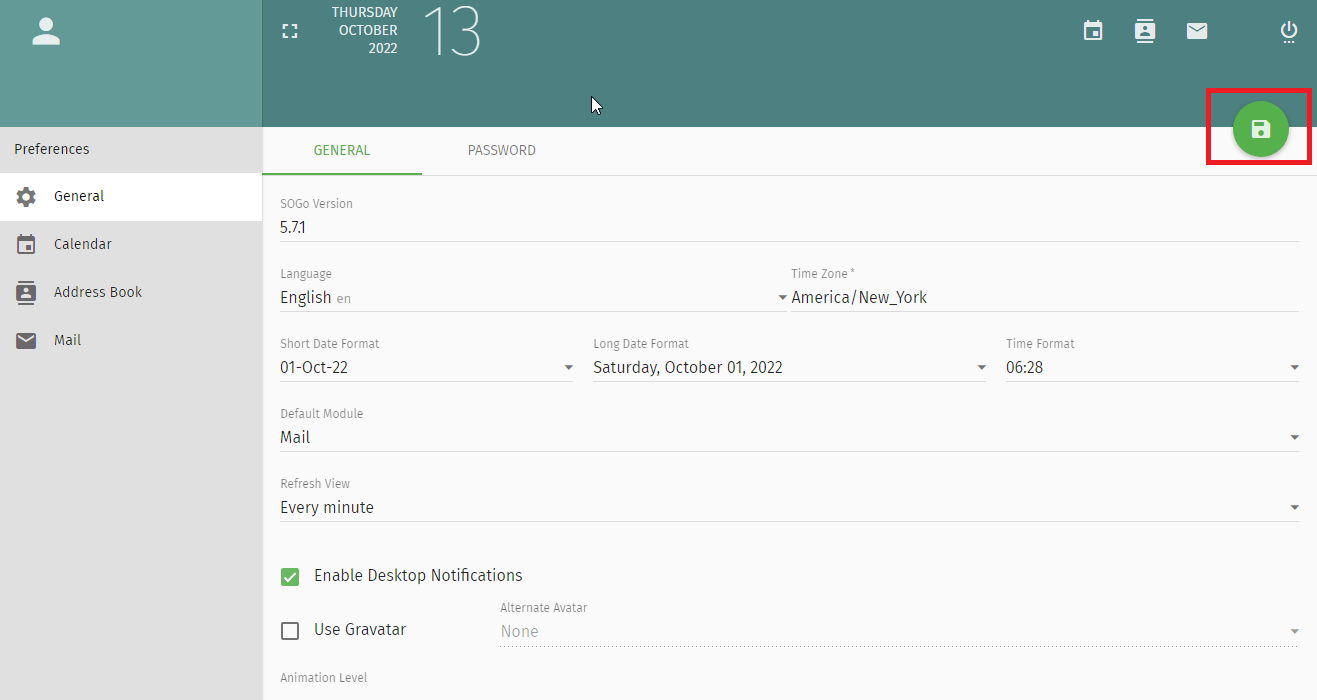Open the Short Date Format dropdown
The height and width of the screenshot is (700, 1317).
pos(427,367)
